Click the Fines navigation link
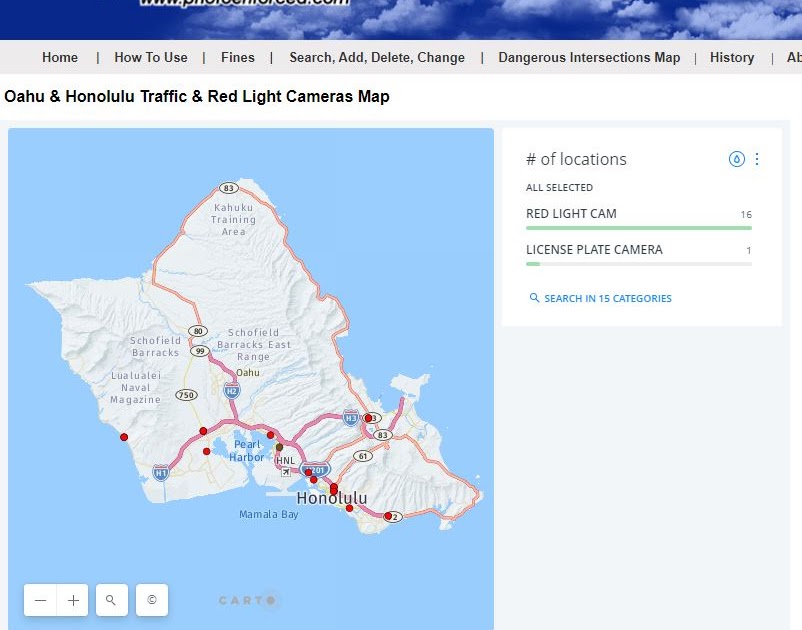 [238, 57]
